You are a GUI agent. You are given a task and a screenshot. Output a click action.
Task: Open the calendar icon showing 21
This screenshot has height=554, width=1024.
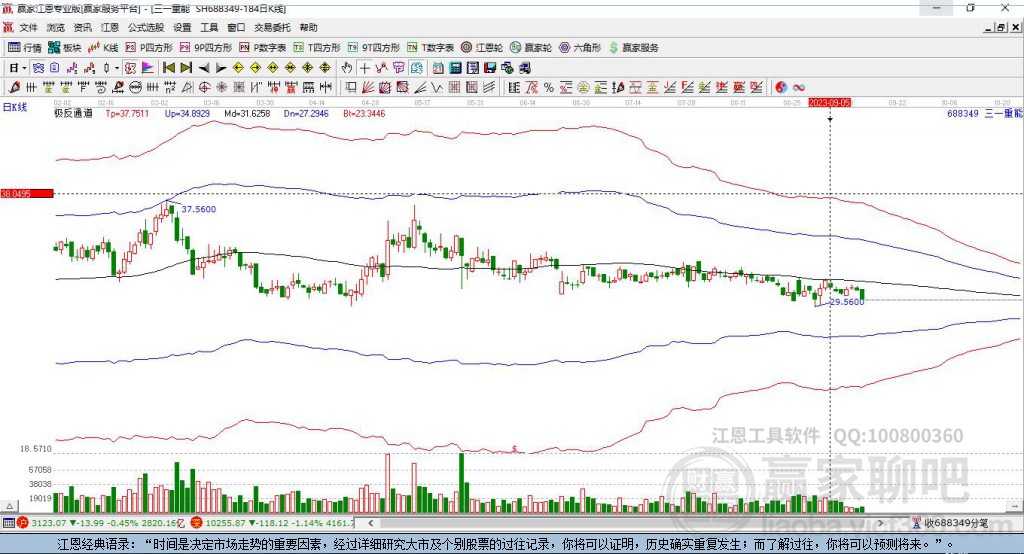pyautogui.click(x=438, y=68)
